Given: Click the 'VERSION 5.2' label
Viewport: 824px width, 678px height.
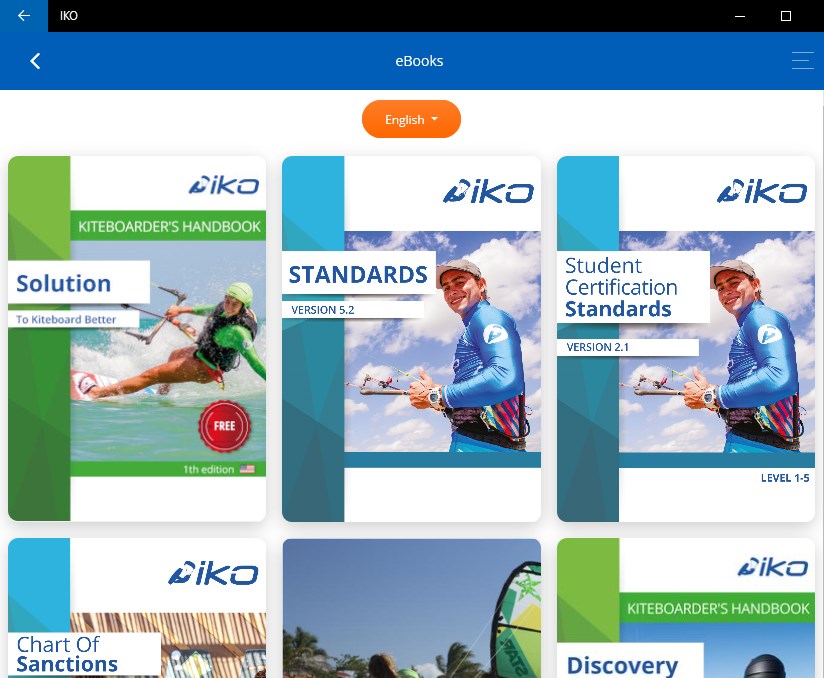Looking at the screenshot, I should 323,310.
